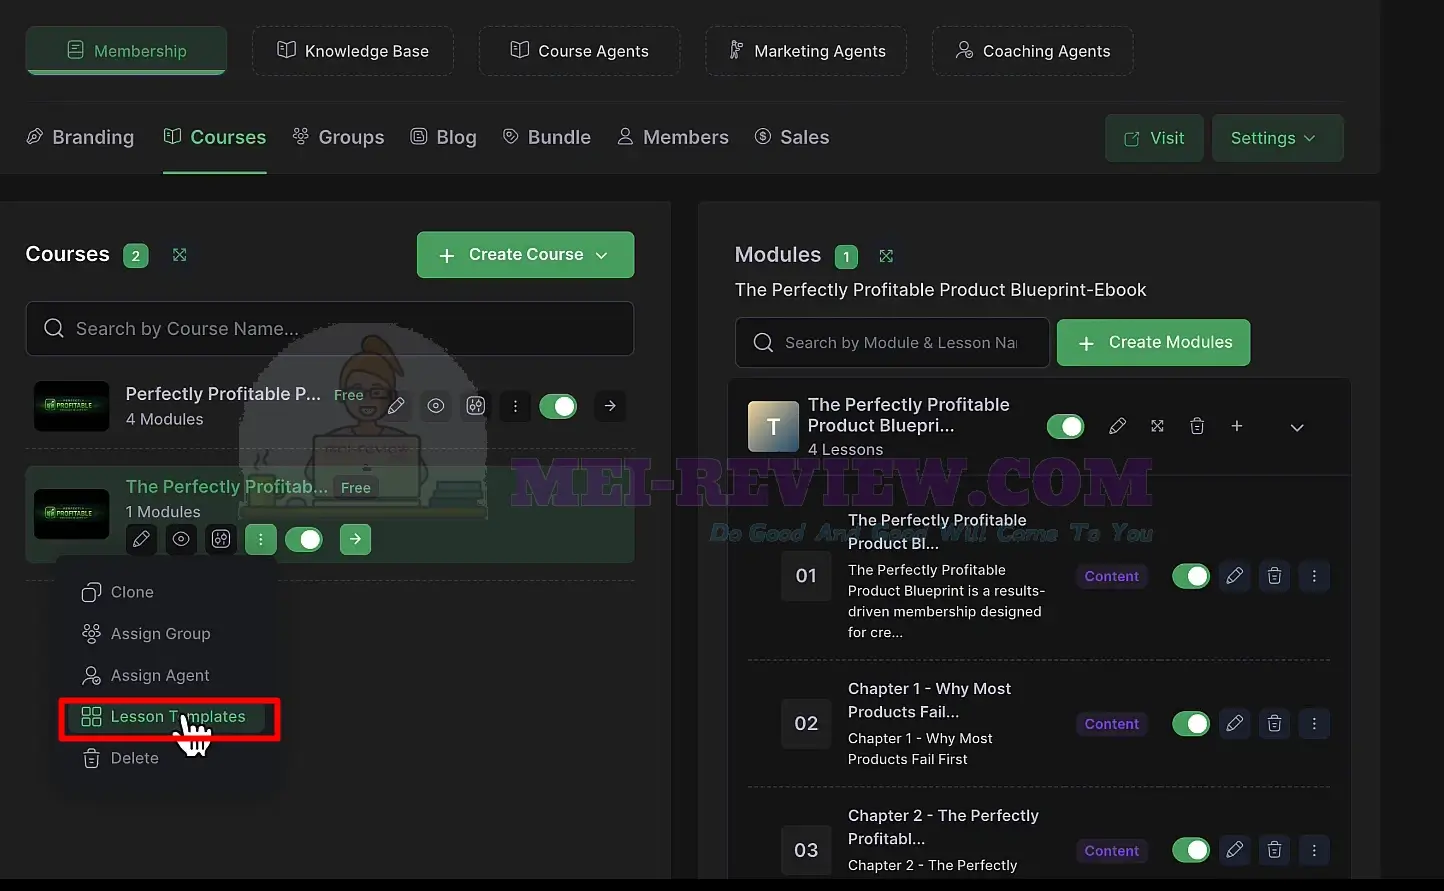Switch to the Knowledge Base tab

(x=352, y=51)
